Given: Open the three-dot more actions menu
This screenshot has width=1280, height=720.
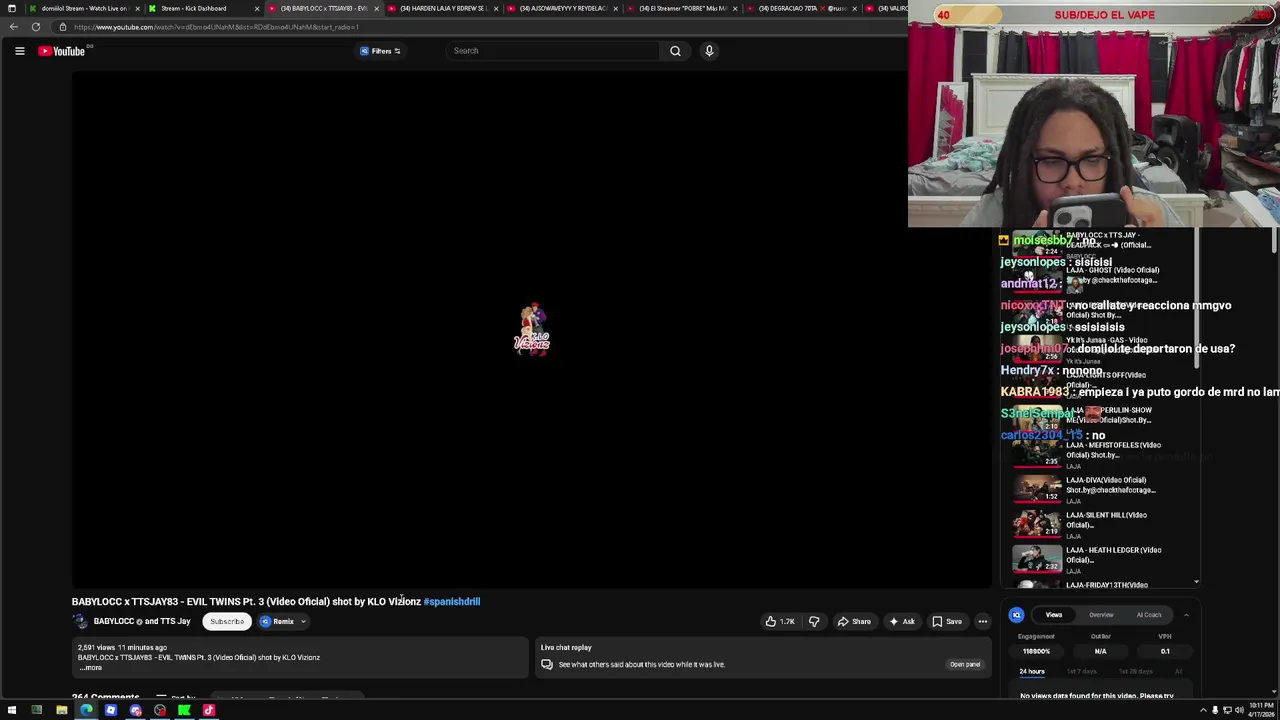Looking at the screenshot, I should [x=982, y=621].
